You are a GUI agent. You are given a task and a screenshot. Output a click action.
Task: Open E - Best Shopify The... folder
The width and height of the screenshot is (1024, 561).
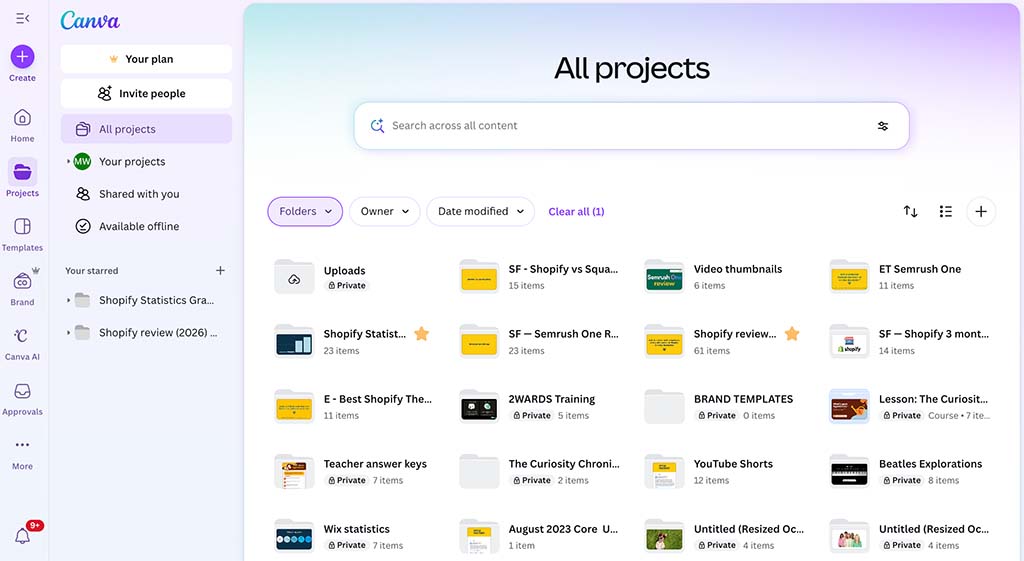pos(353,407)
